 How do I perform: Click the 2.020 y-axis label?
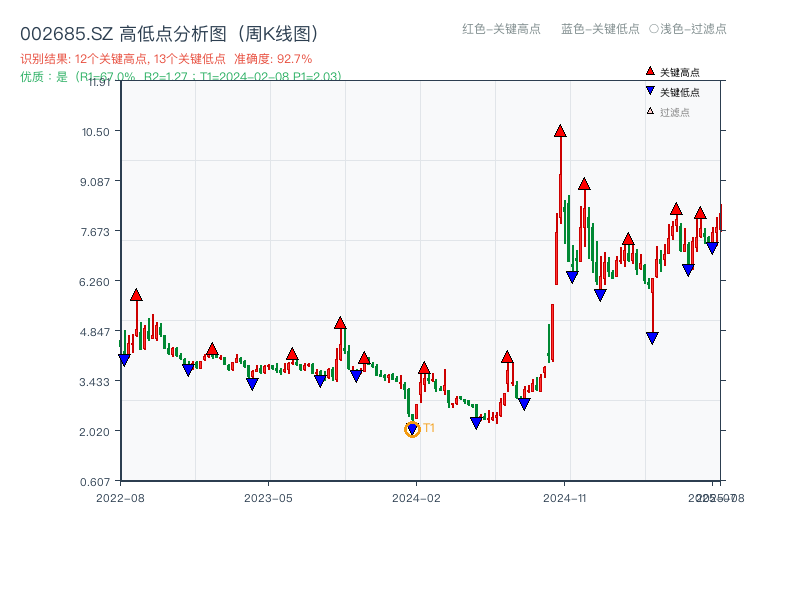[94, 432]
